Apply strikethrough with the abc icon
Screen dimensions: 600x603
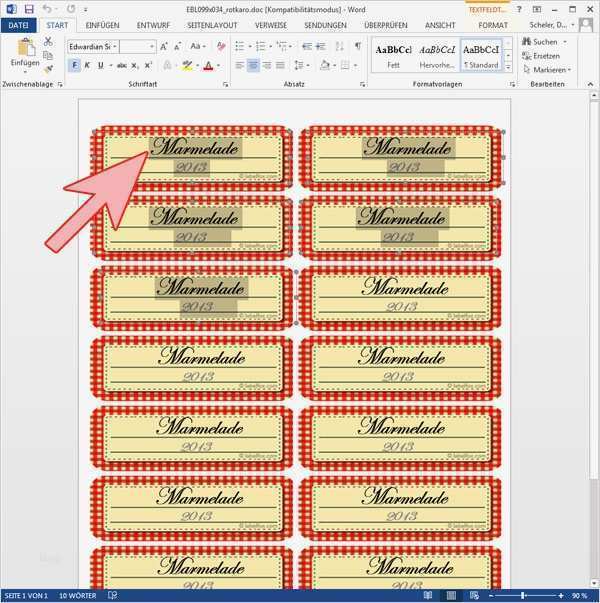(122, 66)
